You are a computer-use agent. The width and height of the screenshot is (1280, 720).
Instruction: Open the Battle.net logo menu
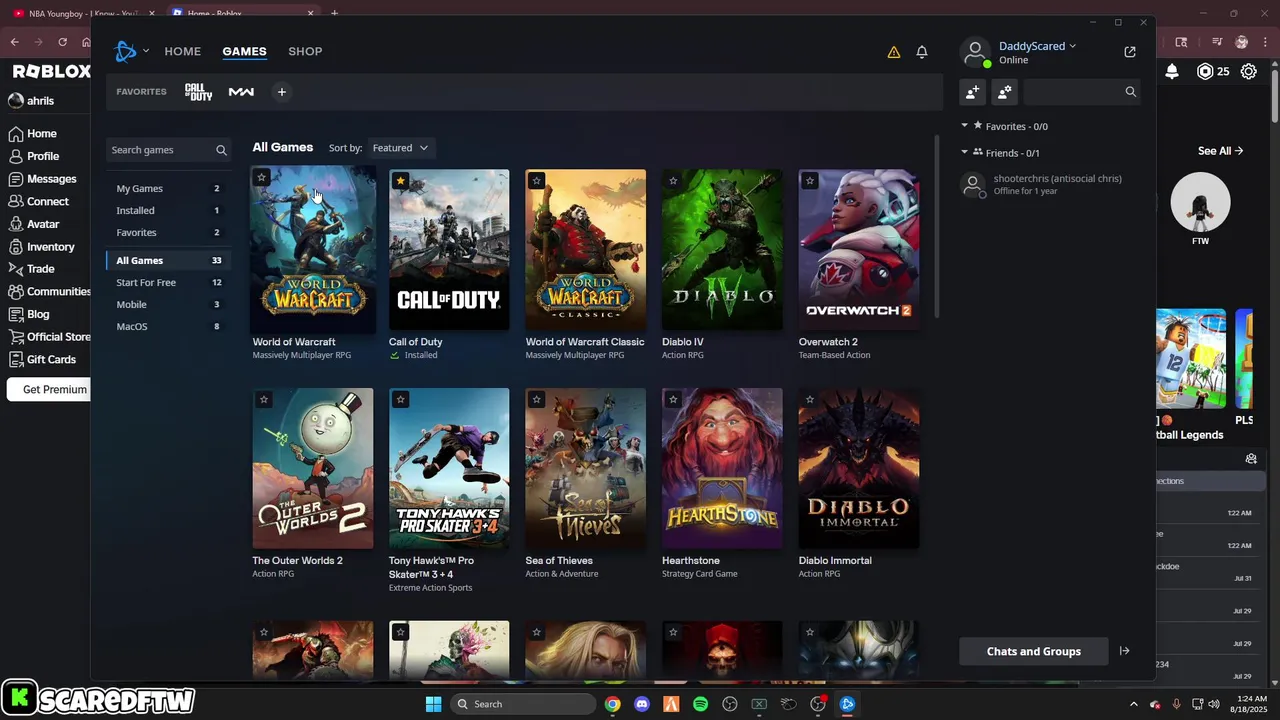[x=125, y=51]
